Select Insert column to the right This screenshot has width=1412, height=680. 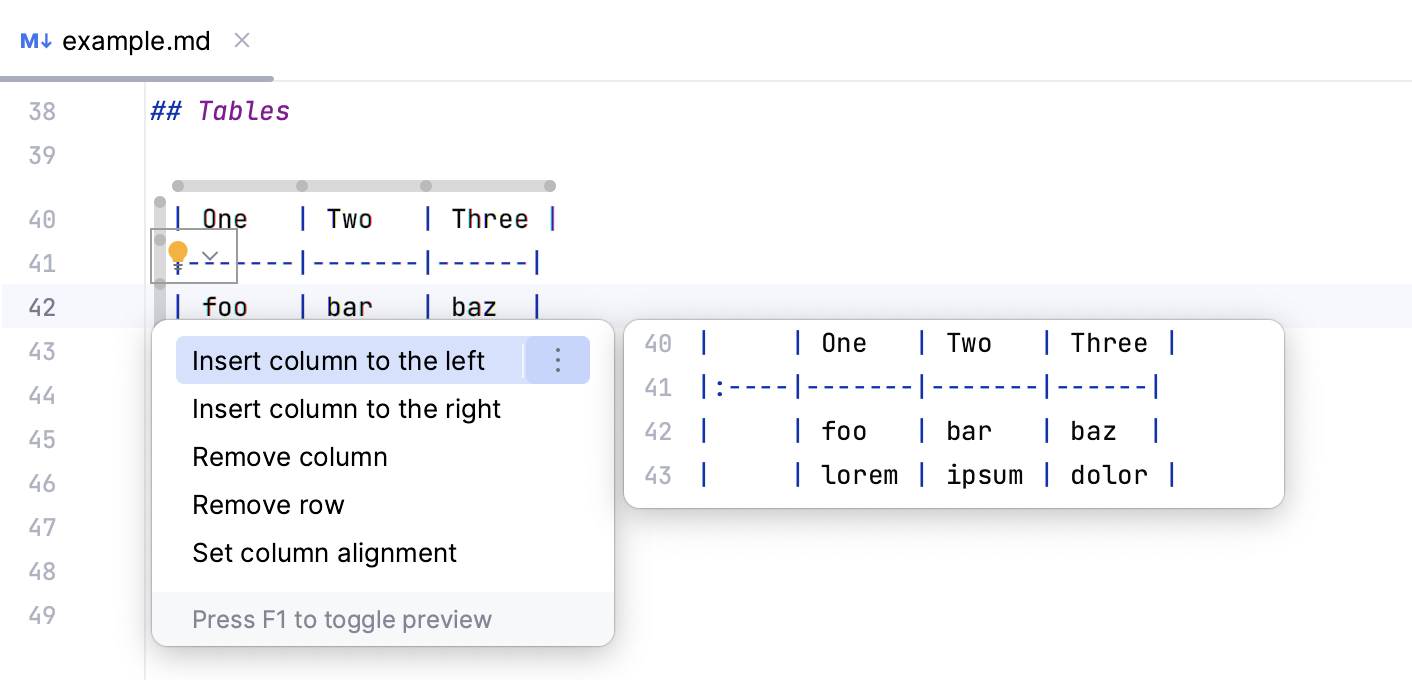tap(346, 408)
